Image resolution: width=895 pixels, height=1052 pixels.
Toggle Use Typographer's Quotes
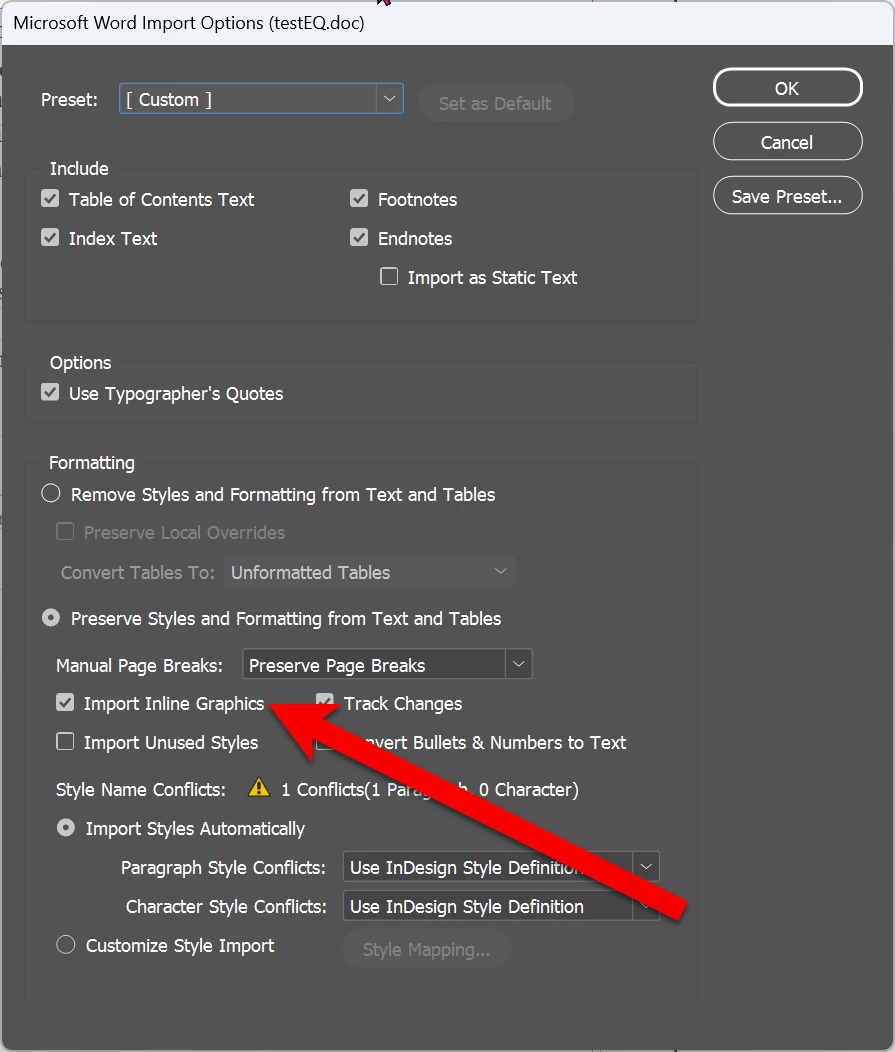click(50, 392)
